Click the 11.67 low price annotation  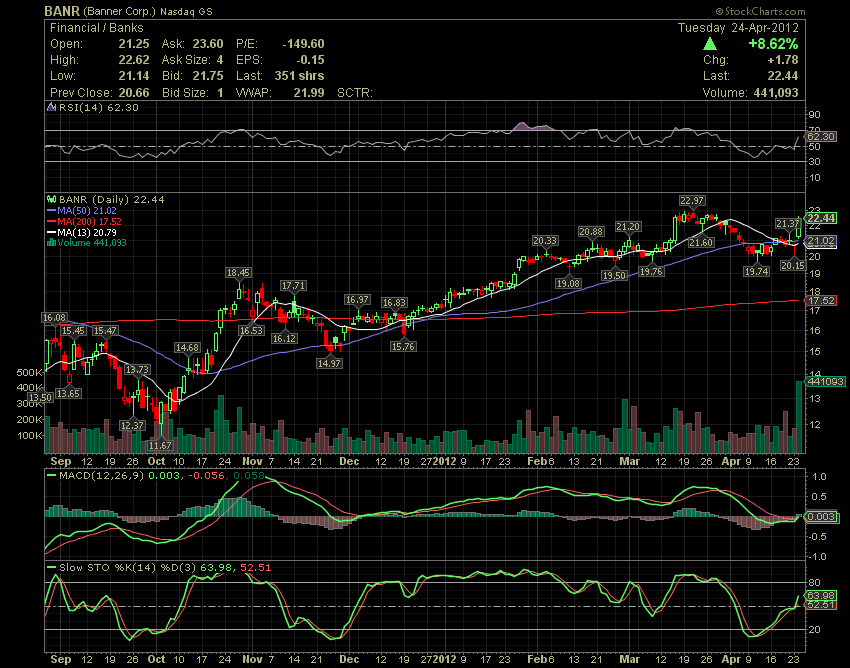coord(160,445)
